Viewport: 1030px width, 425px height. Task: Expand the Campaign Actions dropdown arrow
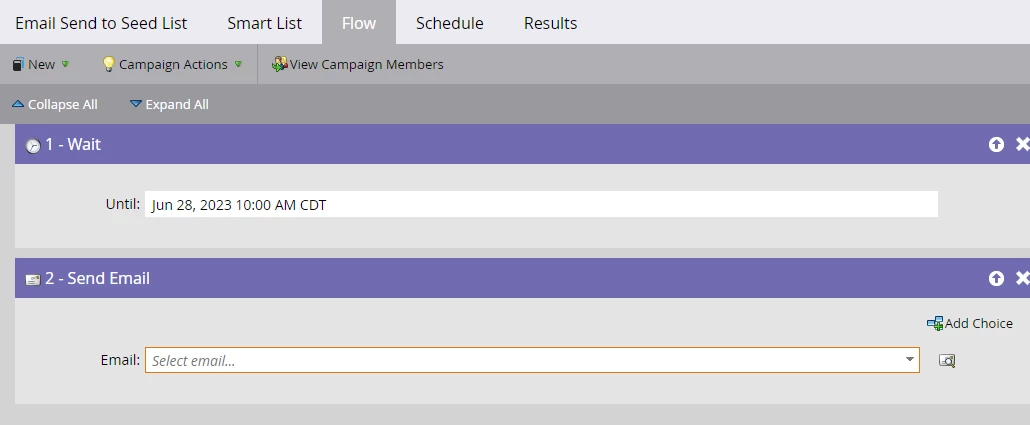[238, 64]
